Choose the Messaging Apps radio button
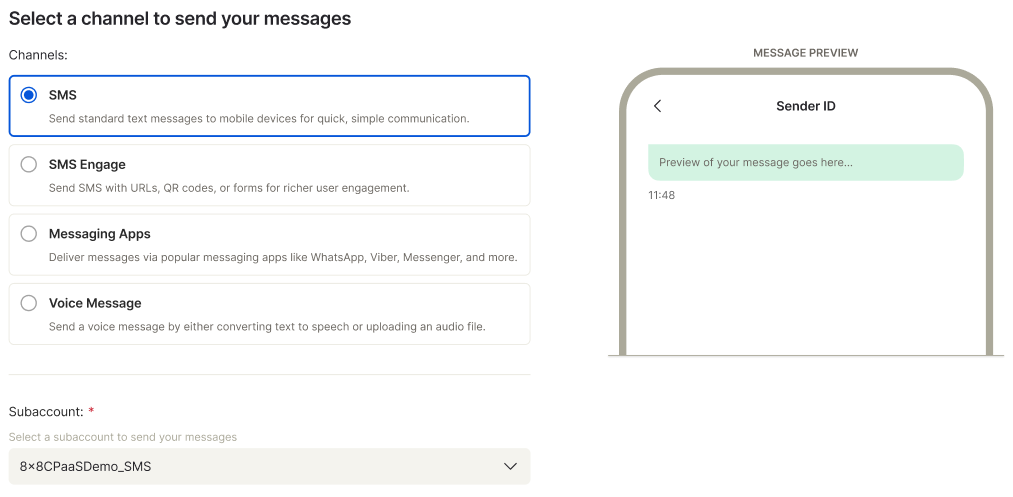The image size is (1013, 497). pyautogui.click(x=29, y=234)
